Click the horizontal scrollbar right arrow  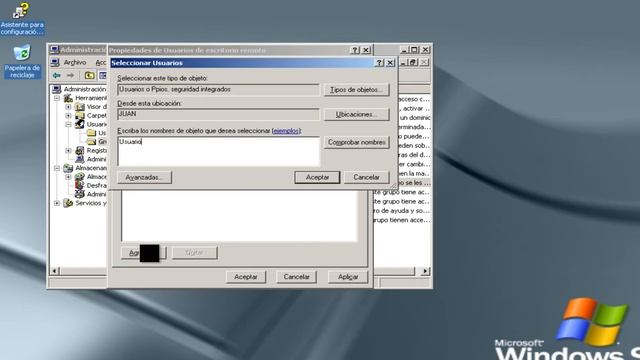426,271
